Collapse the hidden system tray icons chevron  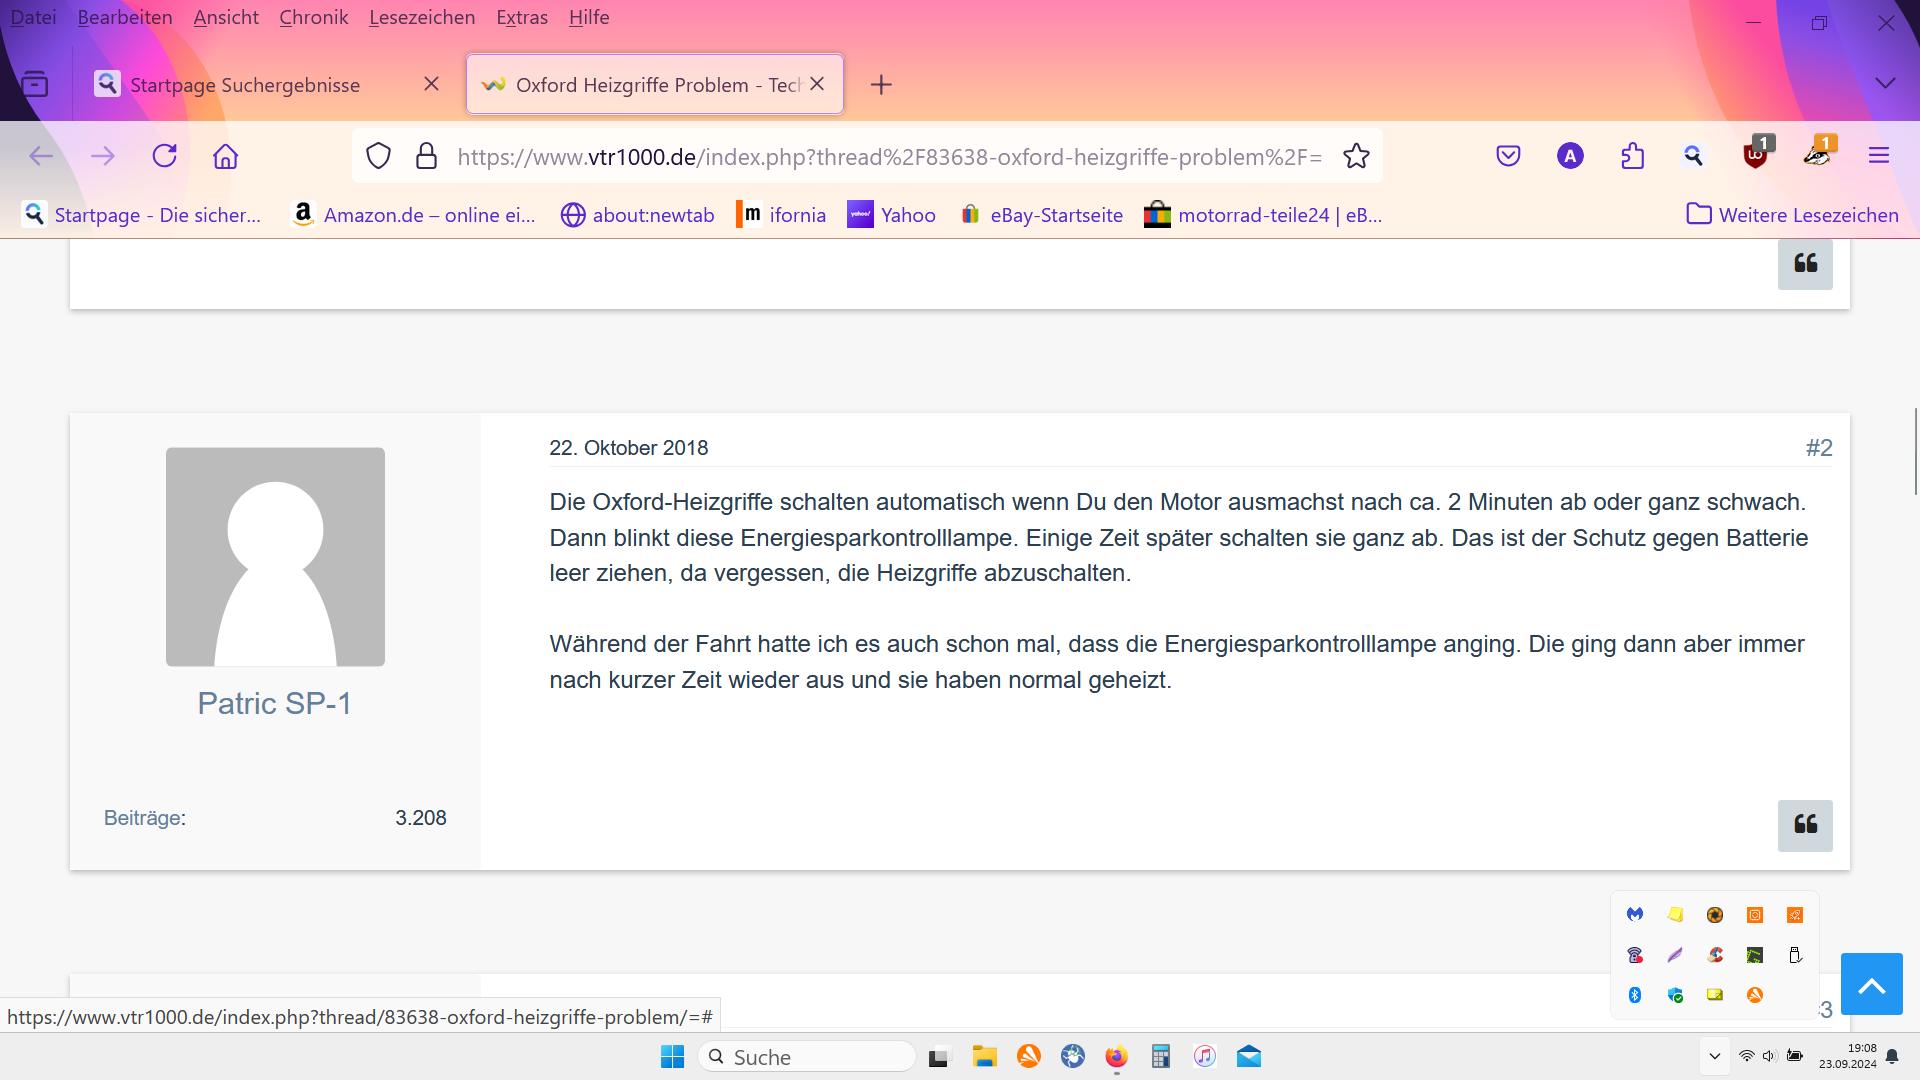tap(1714, 1056)
